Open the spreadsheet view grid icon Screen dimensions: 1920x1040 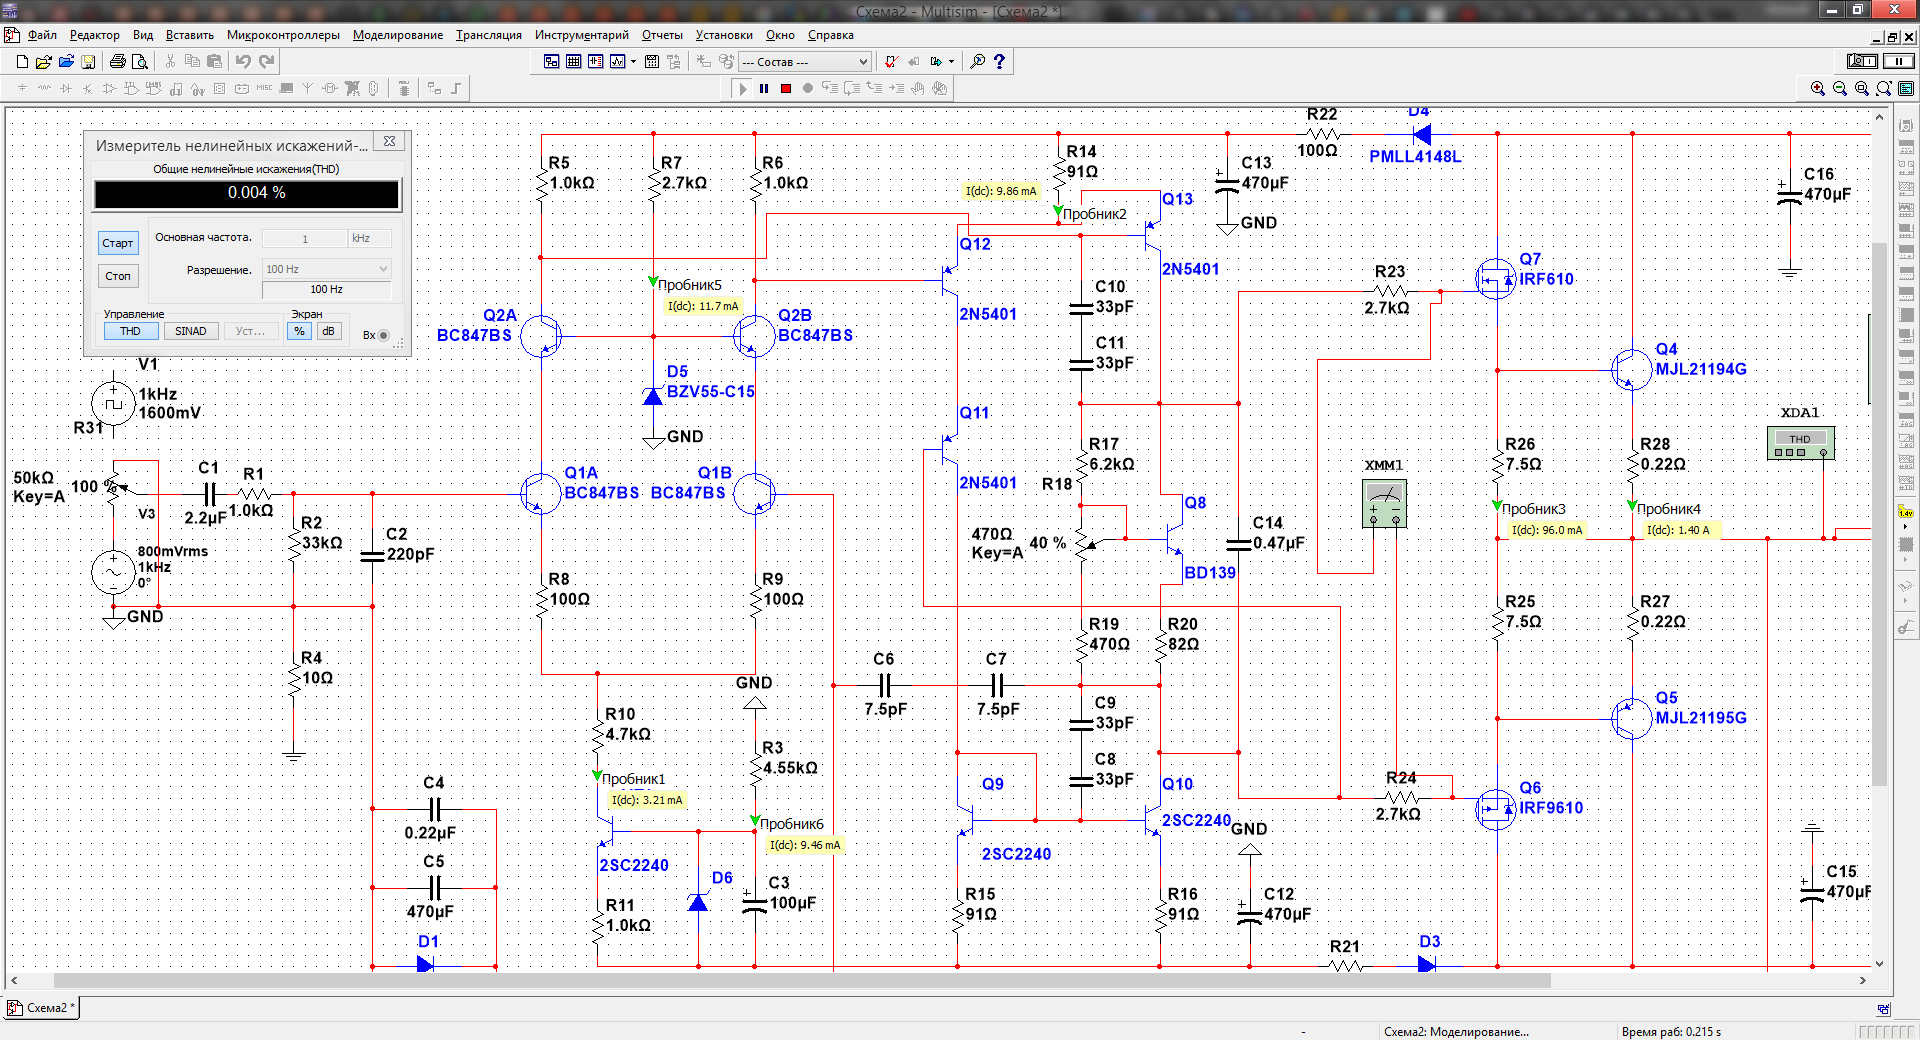click(573, 62)
